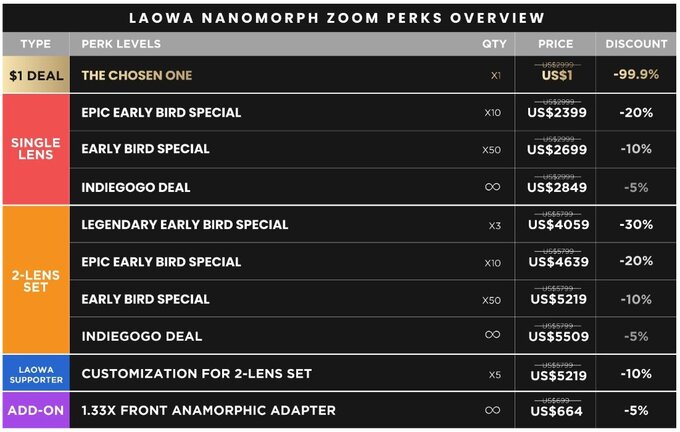Select LEGENDARY EARLY BIRD SPECIAL perk
The image size is (680, 432).
pos(185,225)
